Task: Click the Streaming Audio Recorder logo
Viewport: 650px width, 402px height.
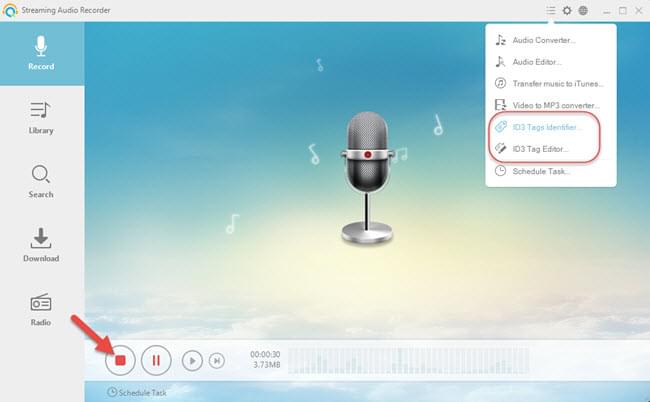Action: coord(10,10)
